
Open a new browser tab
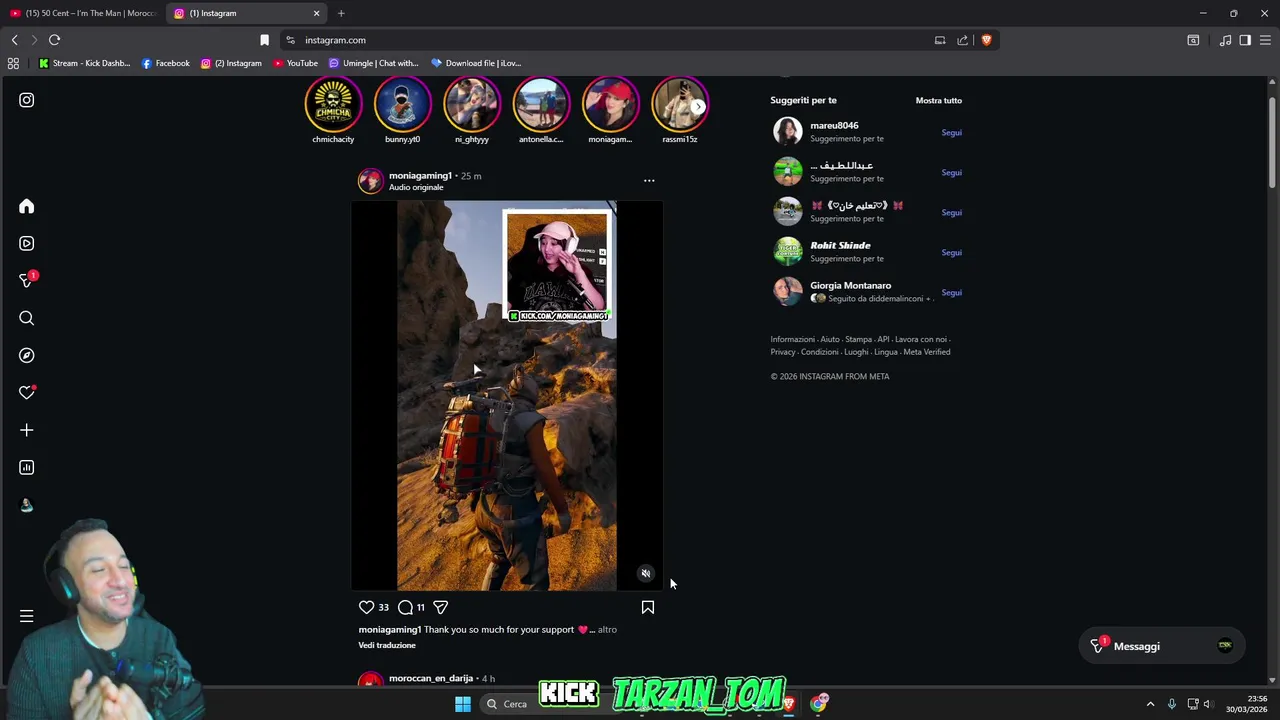click(x=341, y=13)
